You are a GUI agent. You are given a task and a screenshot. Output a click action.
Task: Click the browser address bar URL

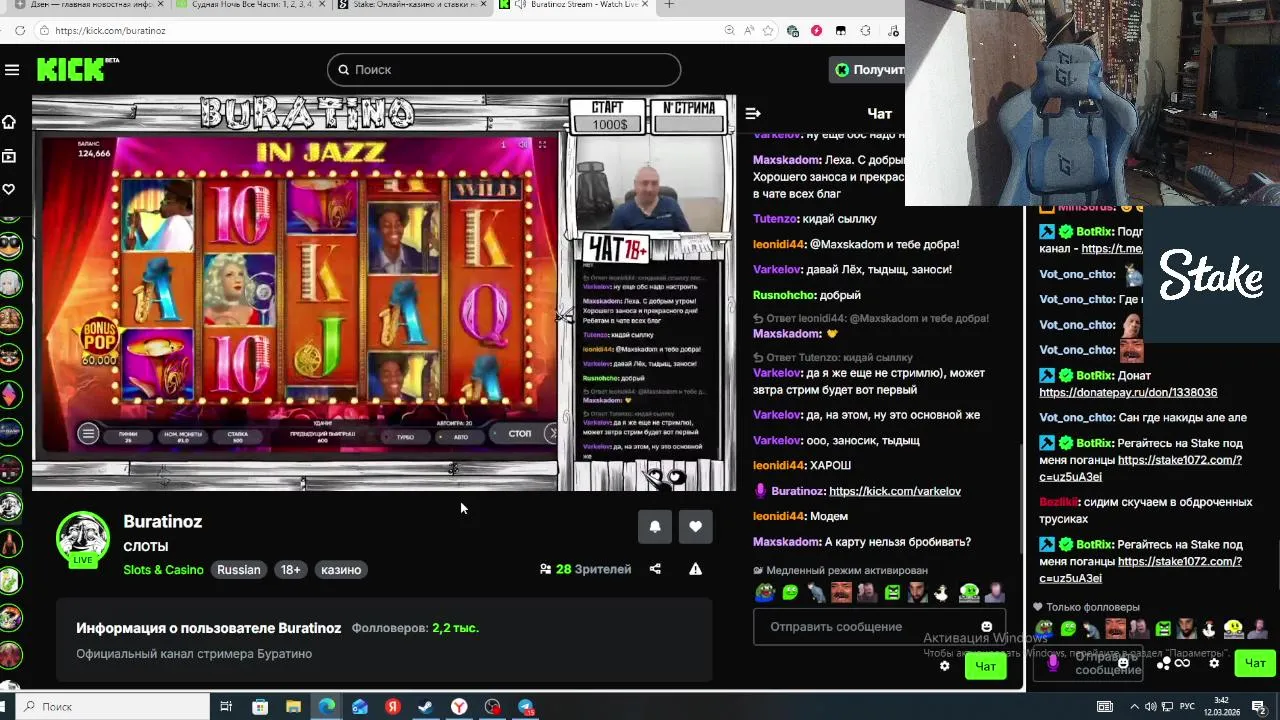(x=110, y=31)
